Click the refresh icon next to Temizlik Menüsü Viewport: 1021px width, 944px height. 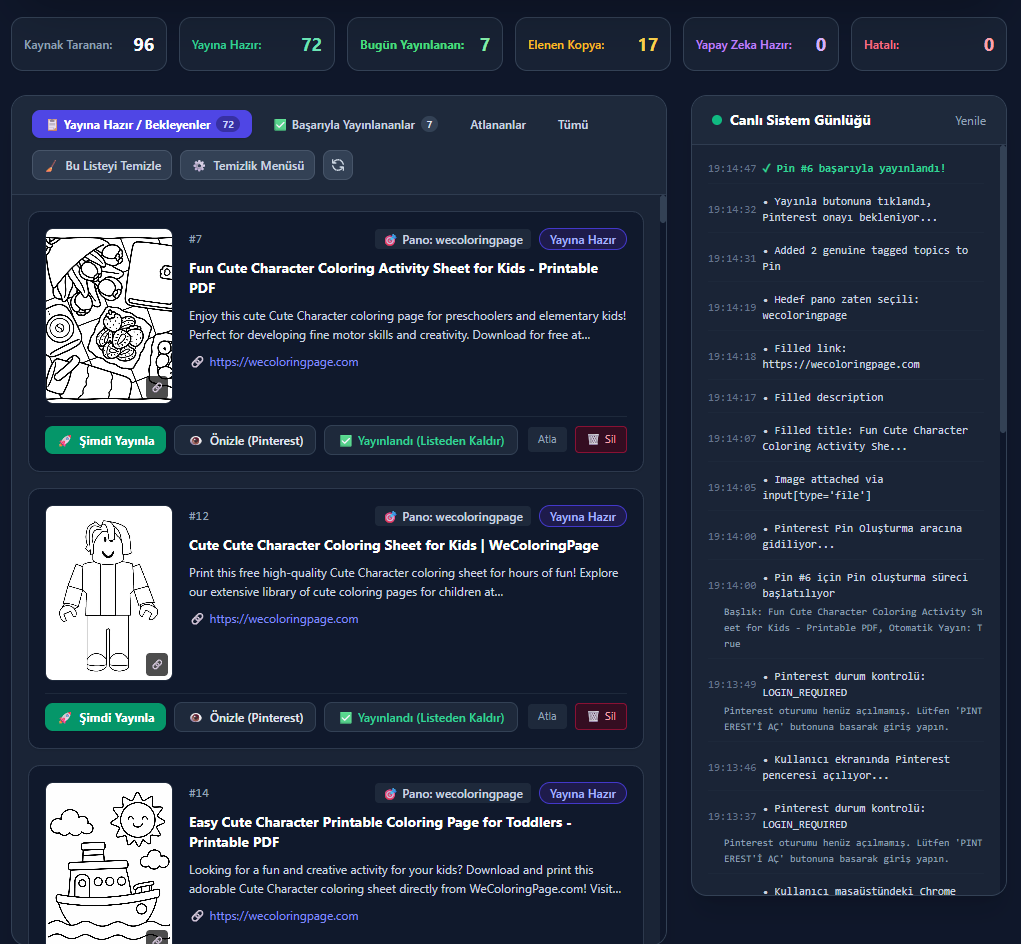pyautogui.click(x=338, y=165)
